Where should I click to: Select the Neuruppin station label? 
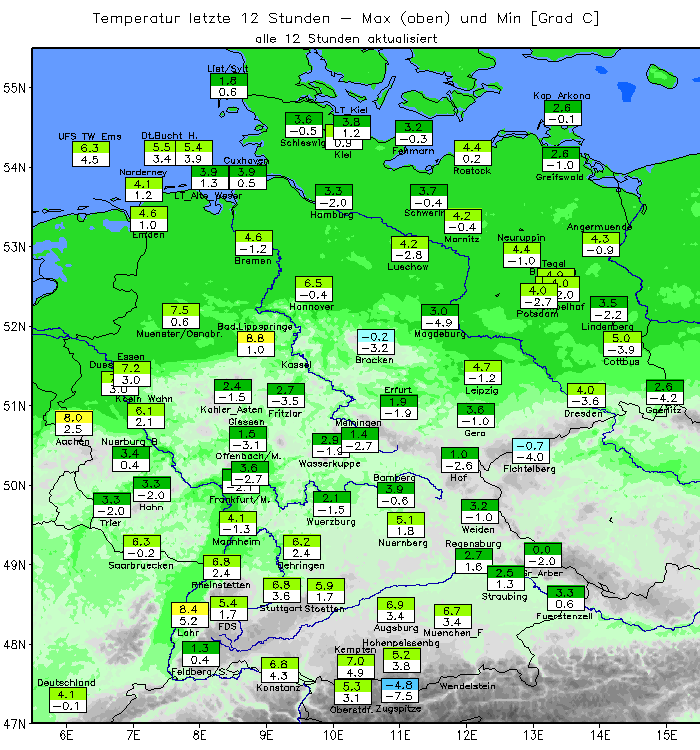pyautogui.click(x=521, y=238)
